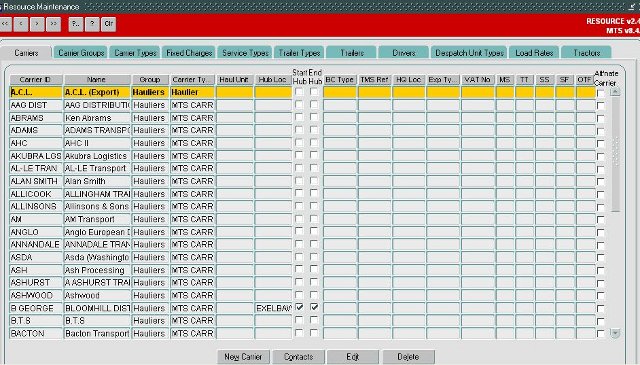Jump to last record with >> button
The width and height of the screenshot is (640, 365).
[53, 24]
